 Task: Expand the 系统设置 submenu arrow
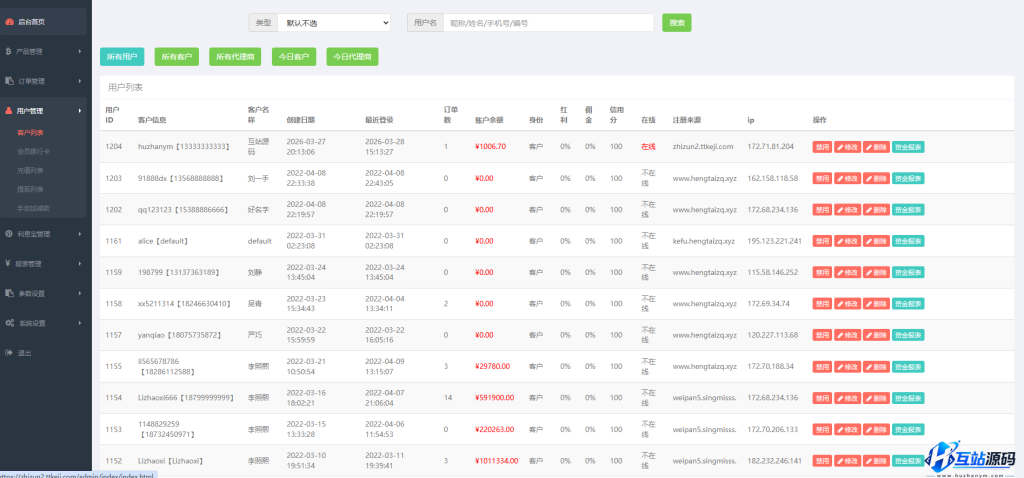[80, 323]
